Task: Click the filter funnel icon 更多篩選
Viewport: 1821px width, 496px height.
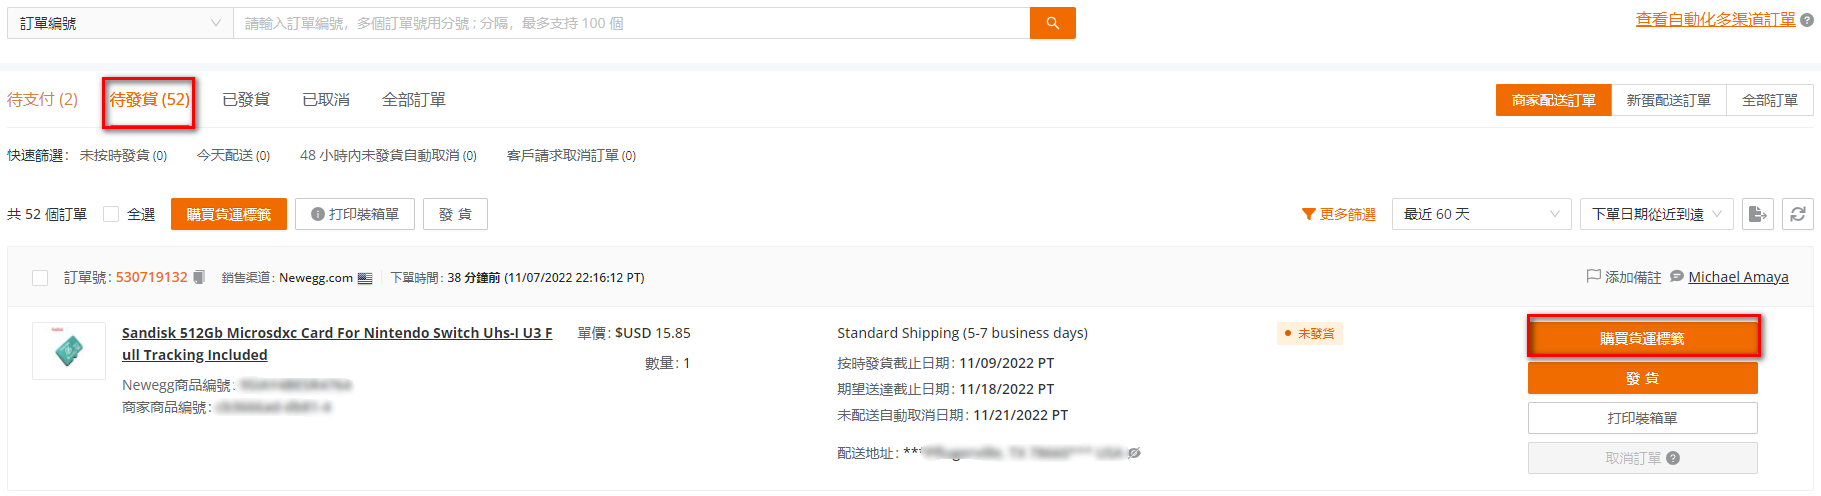Action: coord(1308,214)
